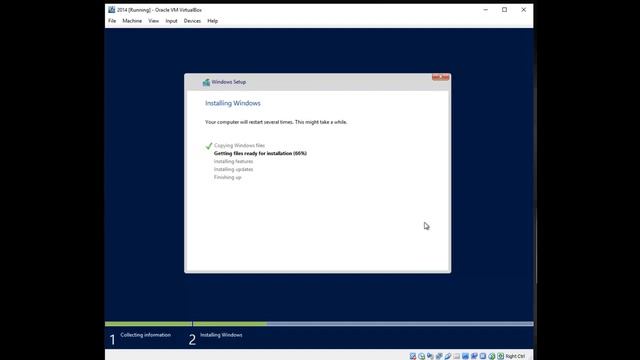This screenshot has width=640, height=360.
Task: Click the Right Ctrl host key label
Action: coord(516,356)
